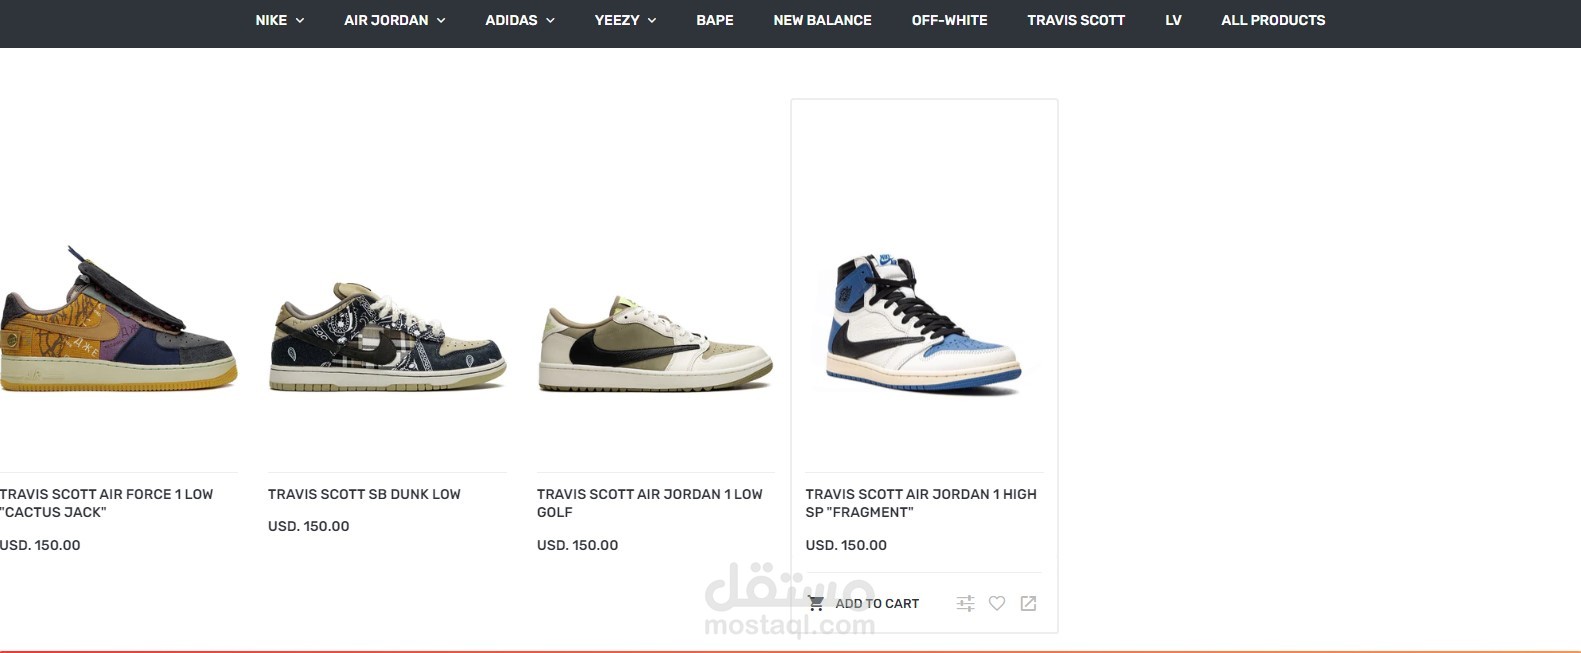1581x653 pixels.
Task: Click the shopping cart icon beside Add to Cart
Action: [x=816, y=604]
